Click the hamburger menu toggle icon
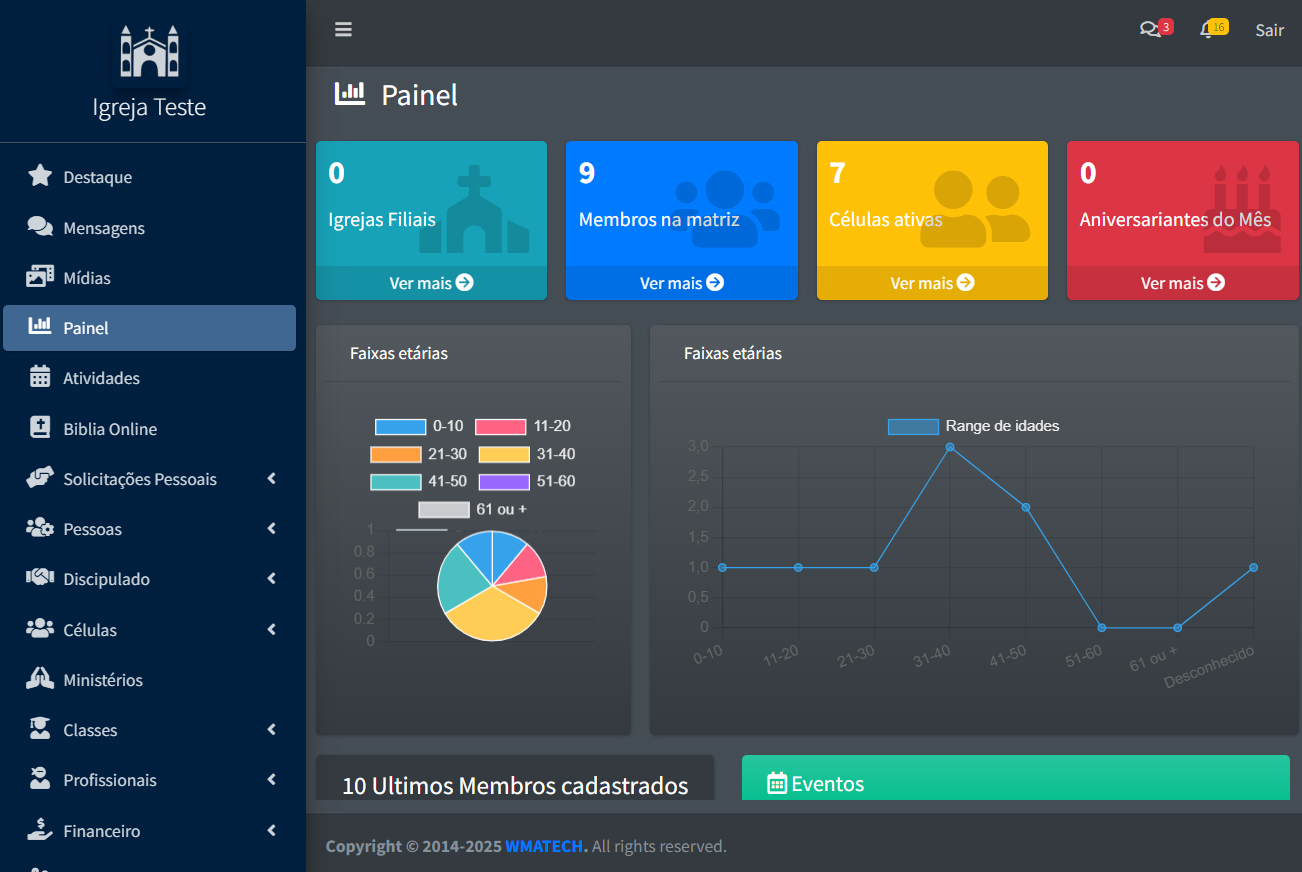Image resolution: width=1302 pixels, height=872 pixels. 343,30
